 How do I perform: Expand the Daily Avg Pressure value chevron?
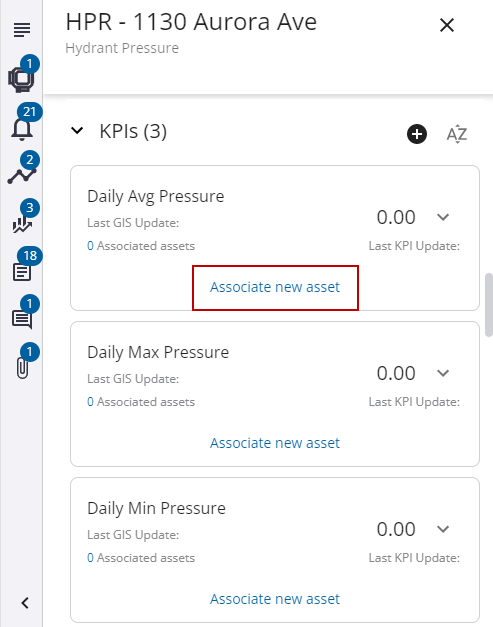pos(443,217)
